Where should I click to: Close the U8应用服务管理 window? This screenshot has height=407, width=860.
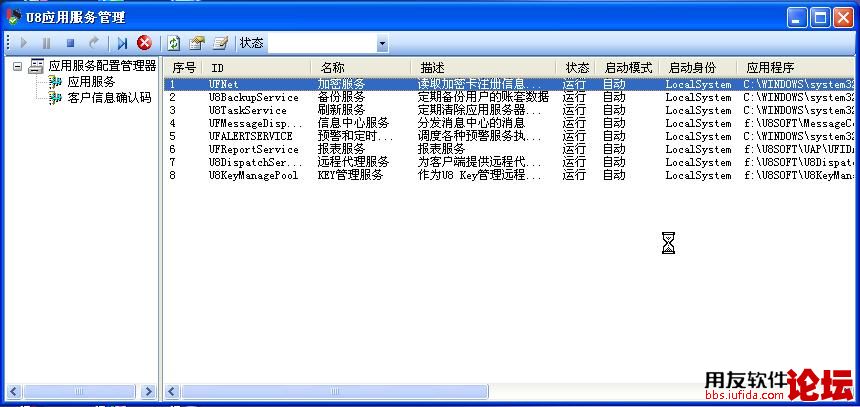844,18
